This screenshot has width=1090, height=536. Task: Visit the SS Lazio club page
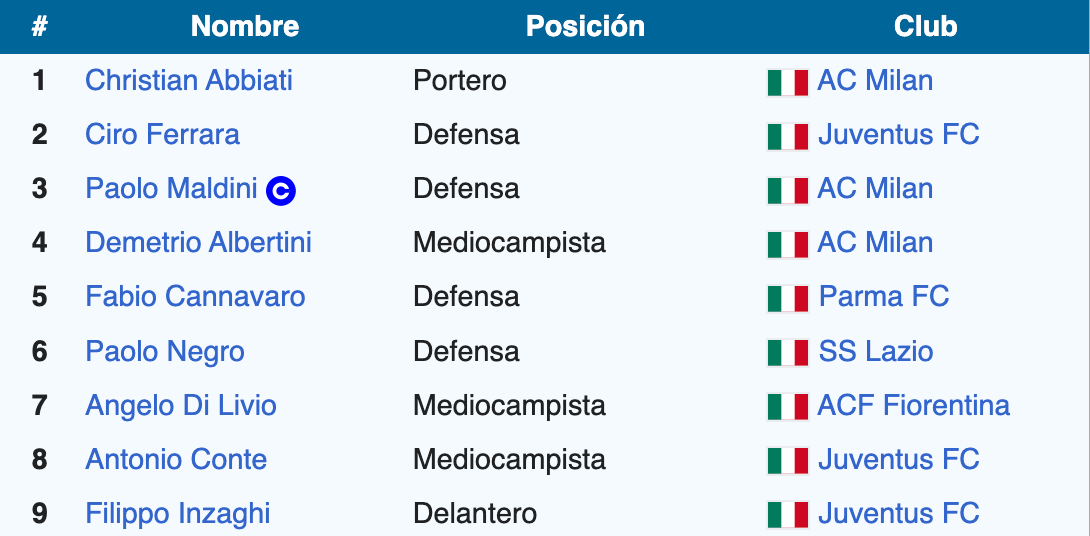[x=876, y=351]
